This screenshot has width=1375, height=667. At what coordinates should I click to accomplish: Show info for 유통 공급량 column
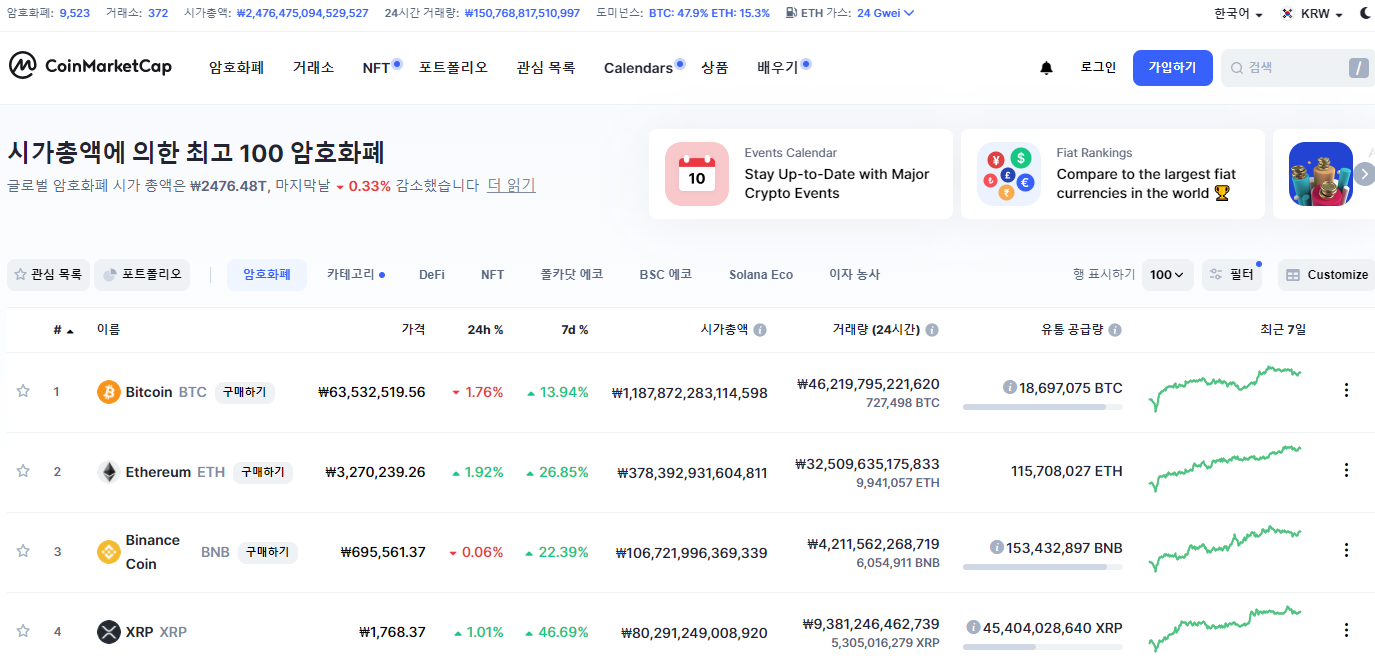(1115, 330)
